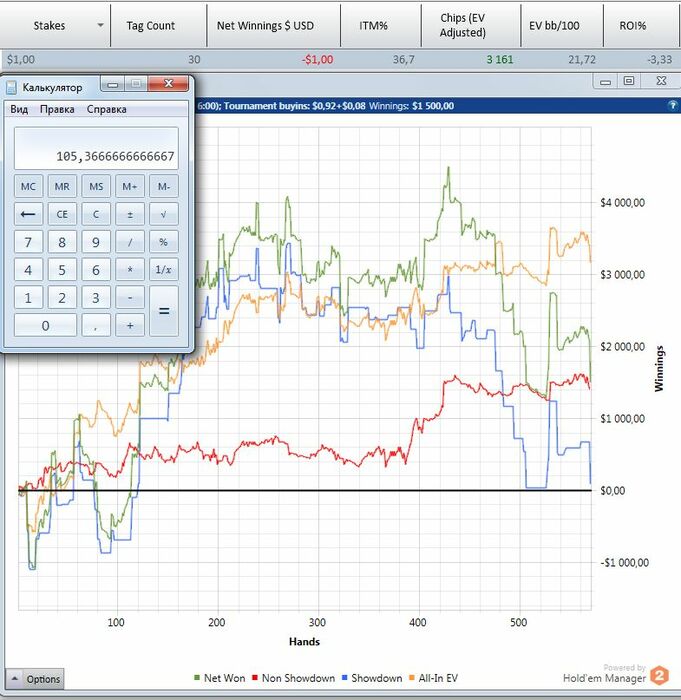Click the -$1,00 net winnings cell
Screen dimensions: 681x700
[318, 59]
